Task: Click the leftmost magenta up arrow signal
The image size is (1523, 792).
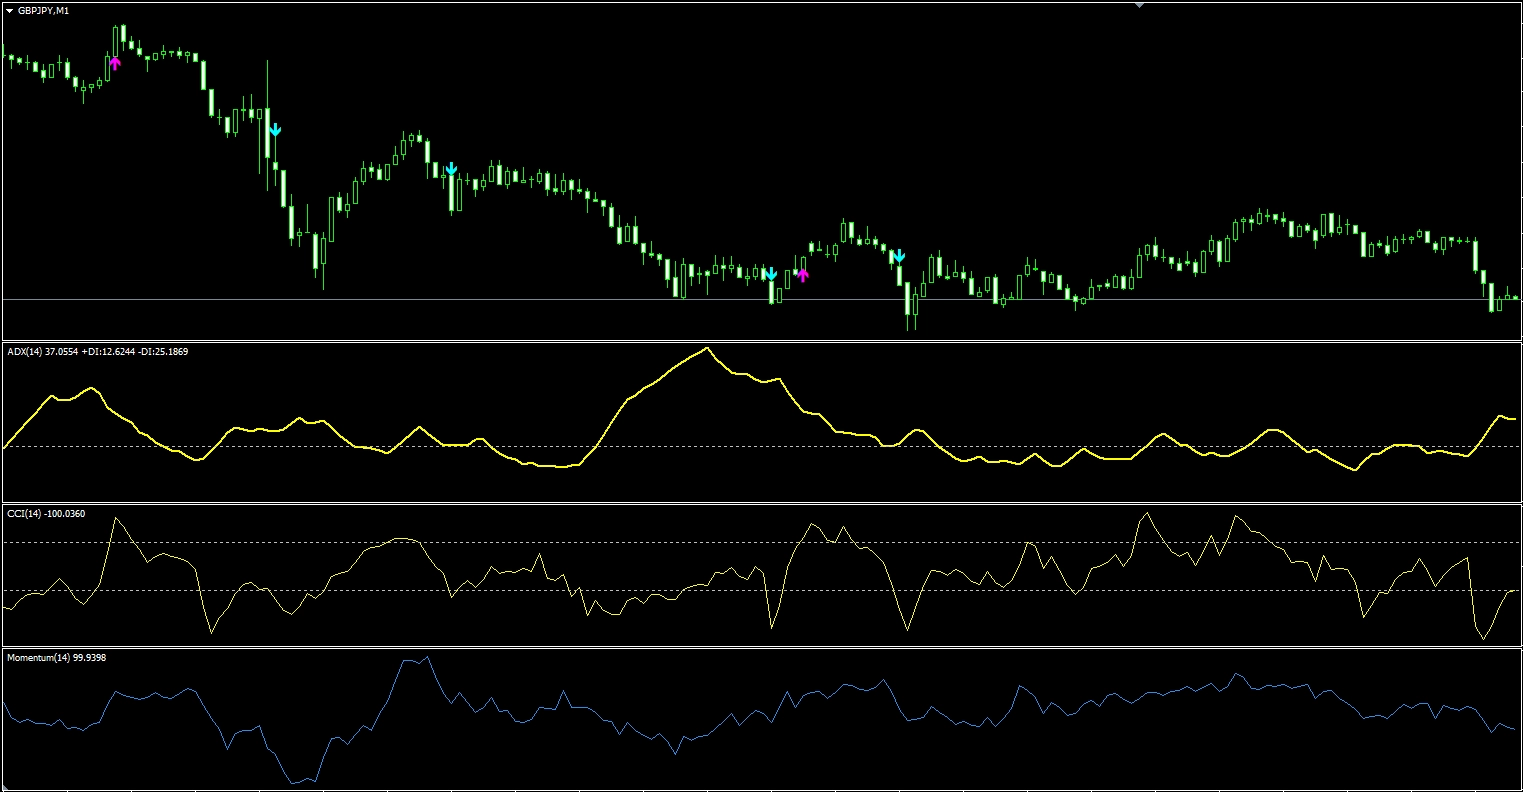Action: 115,64
